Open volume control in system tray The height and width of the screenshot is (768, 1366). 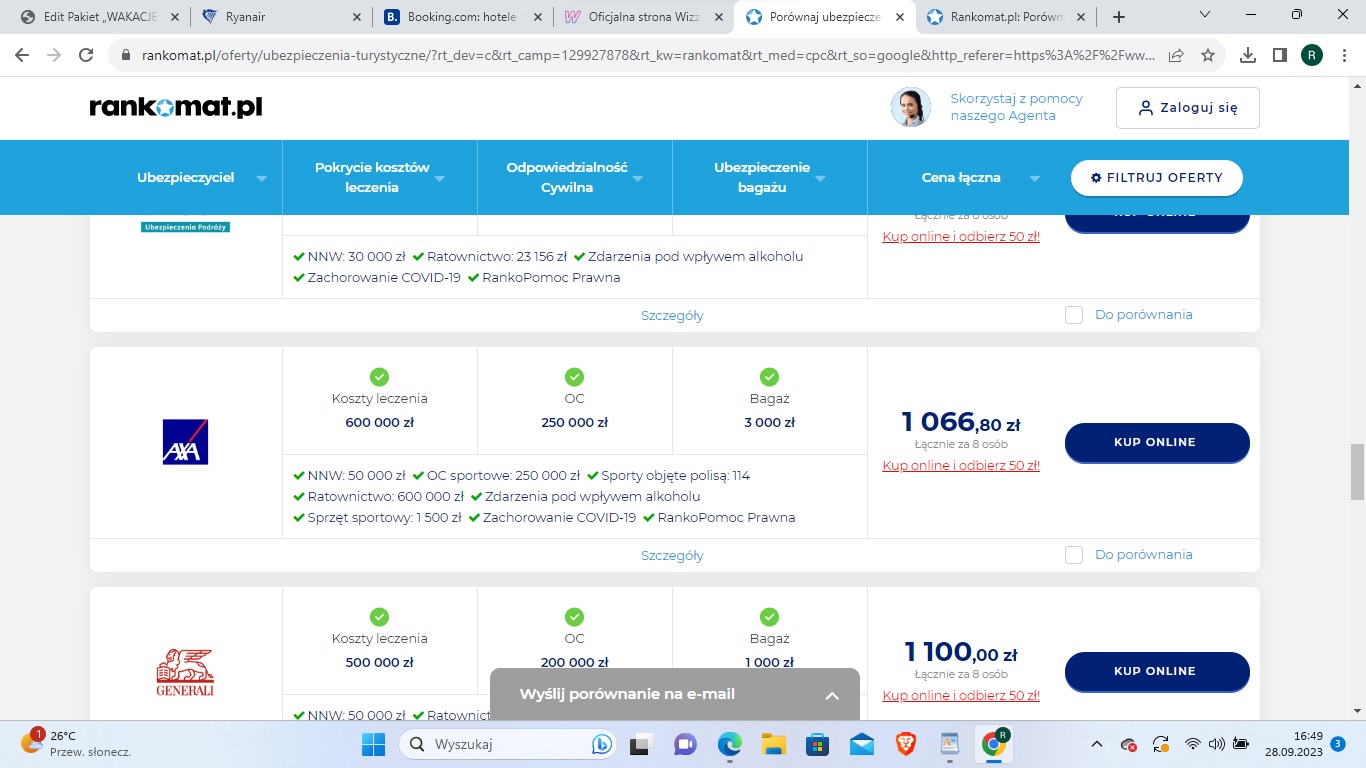[x=1216, y=744]
